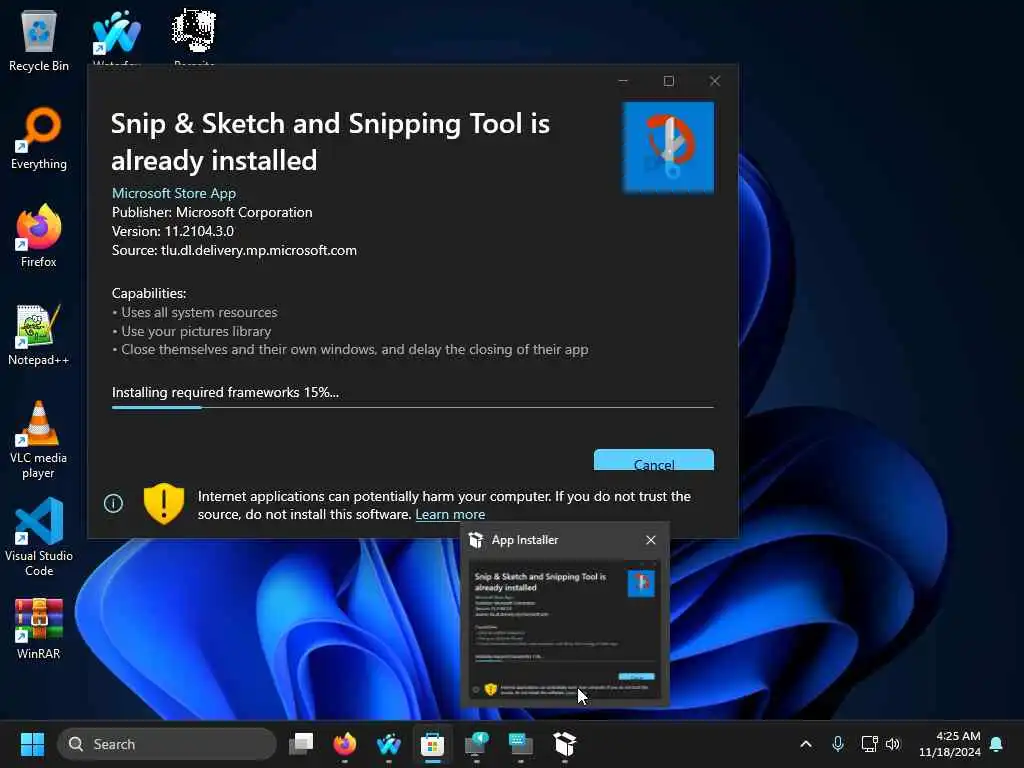This screenshot has height=768, width=1024.
Task: Click the 'Version: 11.2104.3.0' text
Action: (172, 231)
